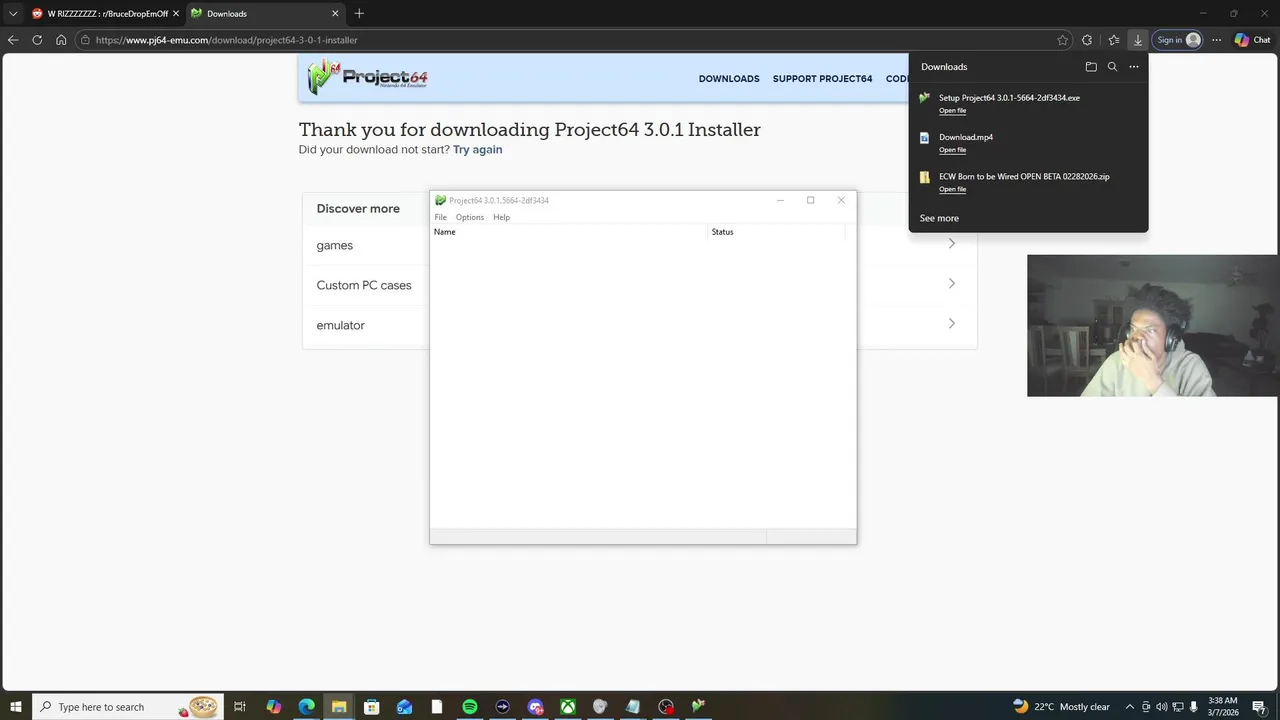Close the Downloads browser tab
Viewport: 1280px width, 720px height.
[335, 14]
